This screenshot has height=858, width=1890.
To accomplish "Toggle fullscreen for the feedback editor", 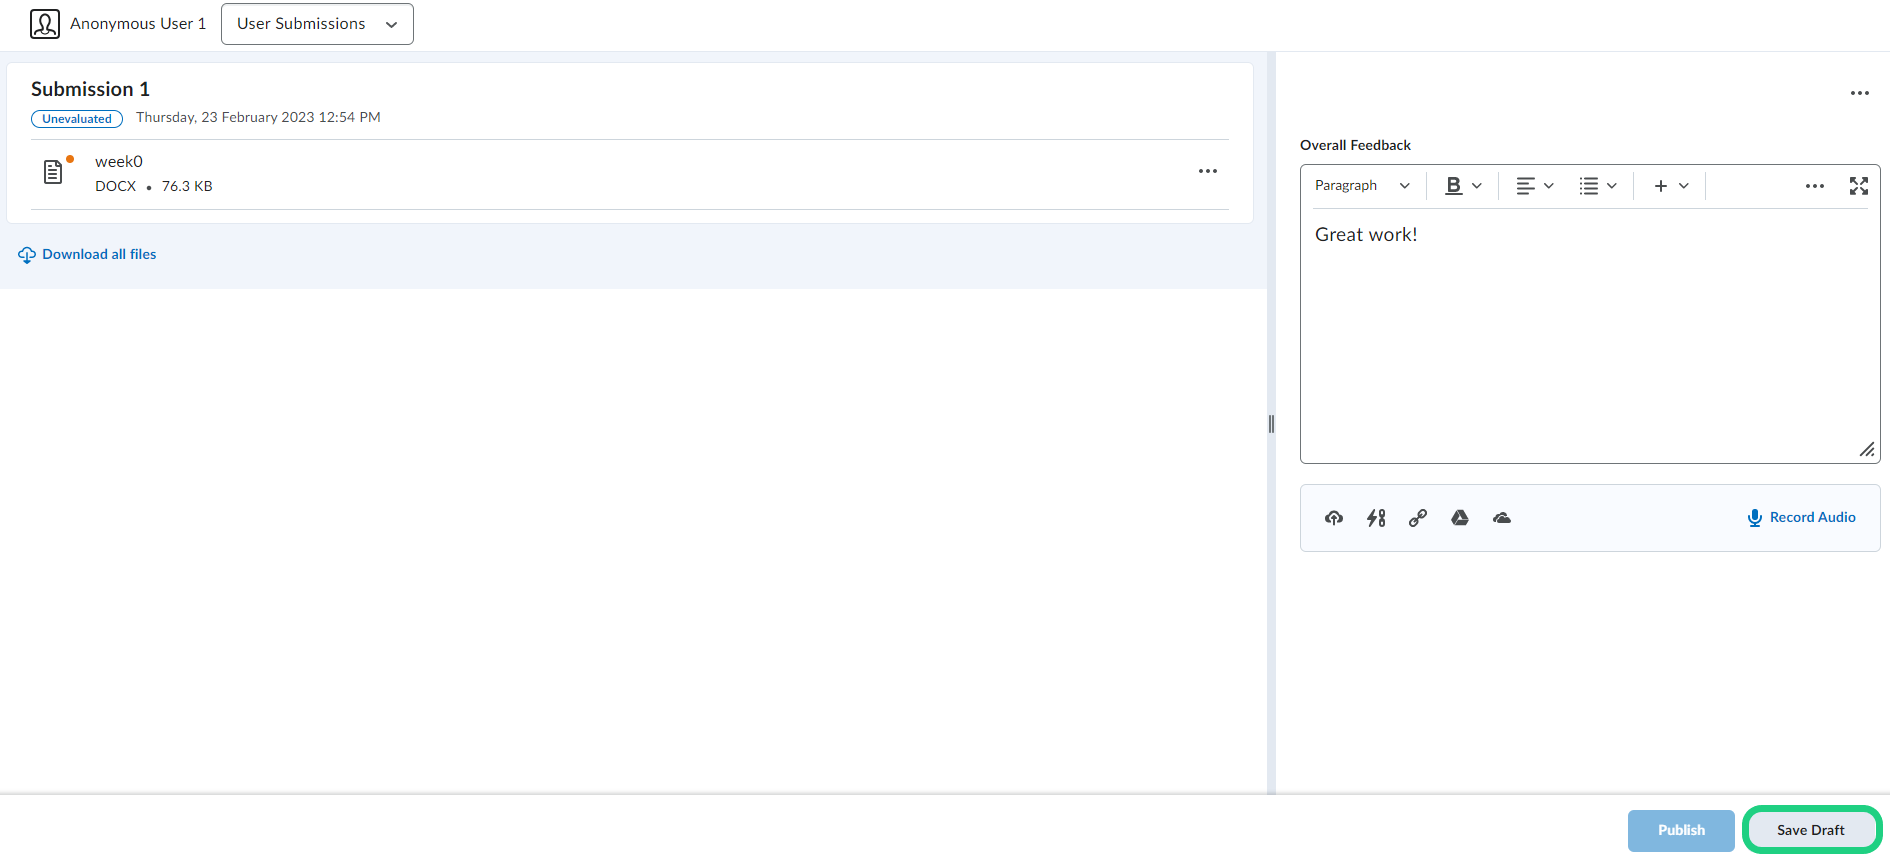I will click(x=1858, y=186).
